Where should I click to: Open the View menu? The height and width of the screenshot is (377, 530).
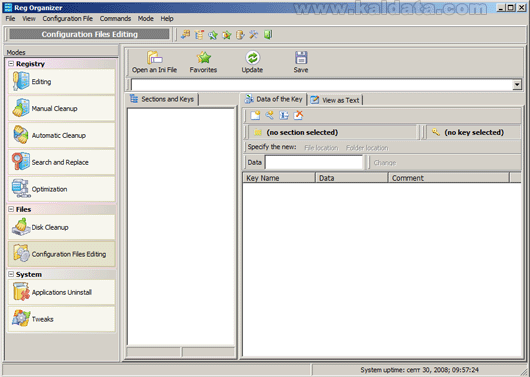coord(29,19)
